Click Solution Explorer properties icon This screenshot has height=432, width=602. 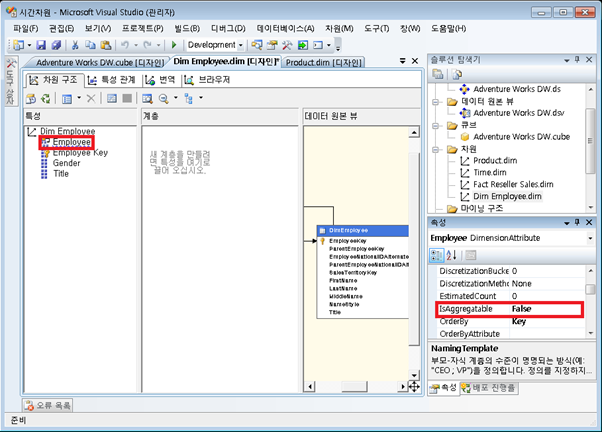tap(438, 74)
